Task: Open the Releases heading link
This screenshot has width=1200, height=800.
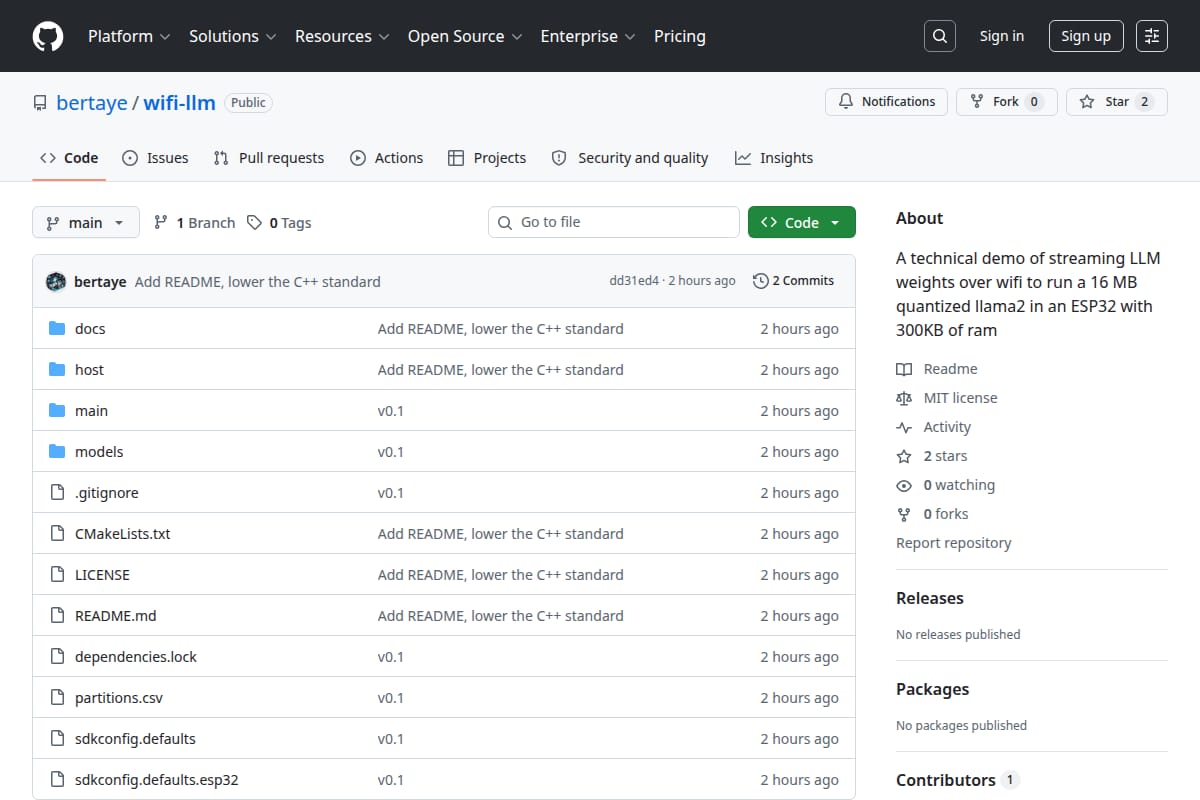Action: click(x=930, y=598)
